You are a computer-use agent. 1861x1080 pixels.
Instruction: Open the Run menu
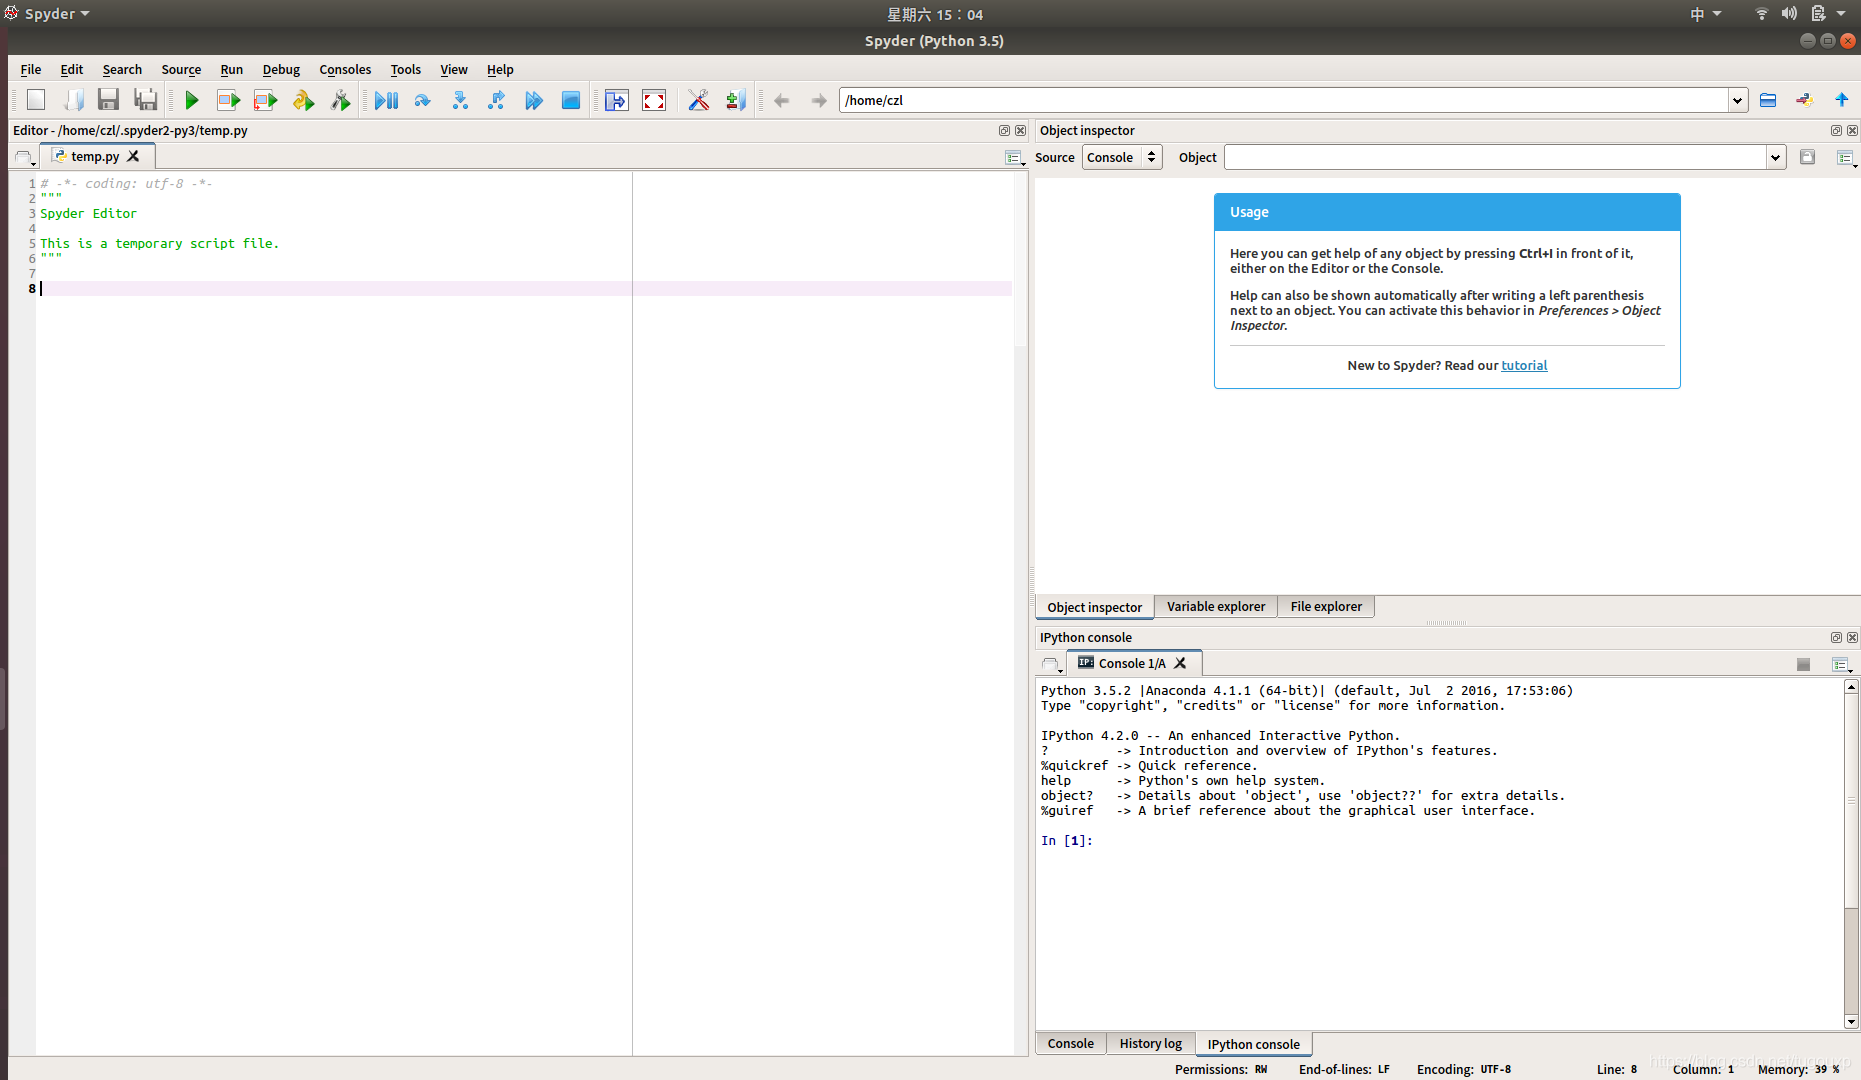(x=232, y=69)
